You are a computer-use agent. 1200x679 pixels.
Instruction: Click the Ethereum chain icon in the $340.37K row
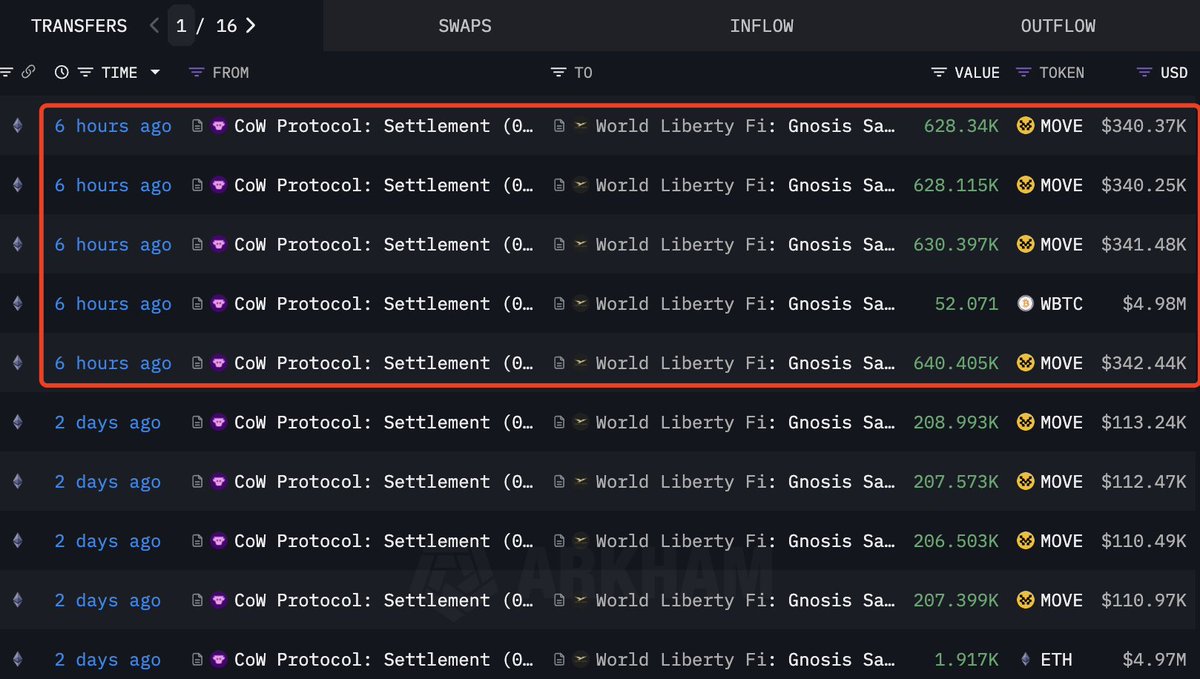click(x=16, y=126)
